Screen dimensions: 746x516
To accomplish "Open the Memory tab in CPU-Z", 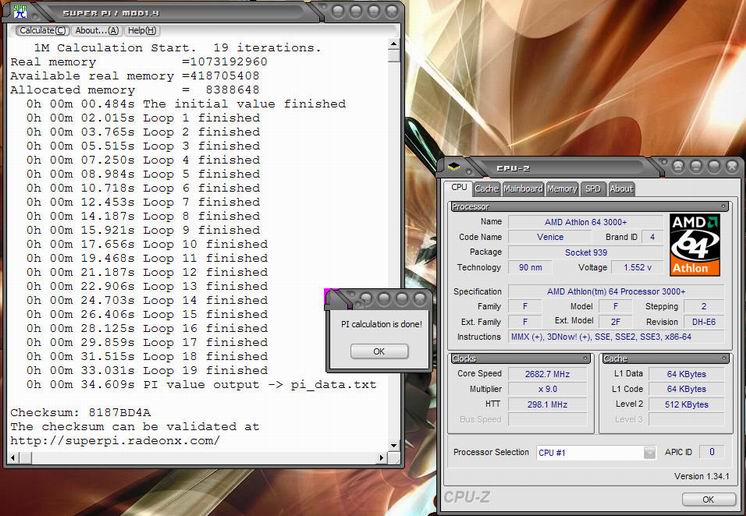I will (562, 189).
